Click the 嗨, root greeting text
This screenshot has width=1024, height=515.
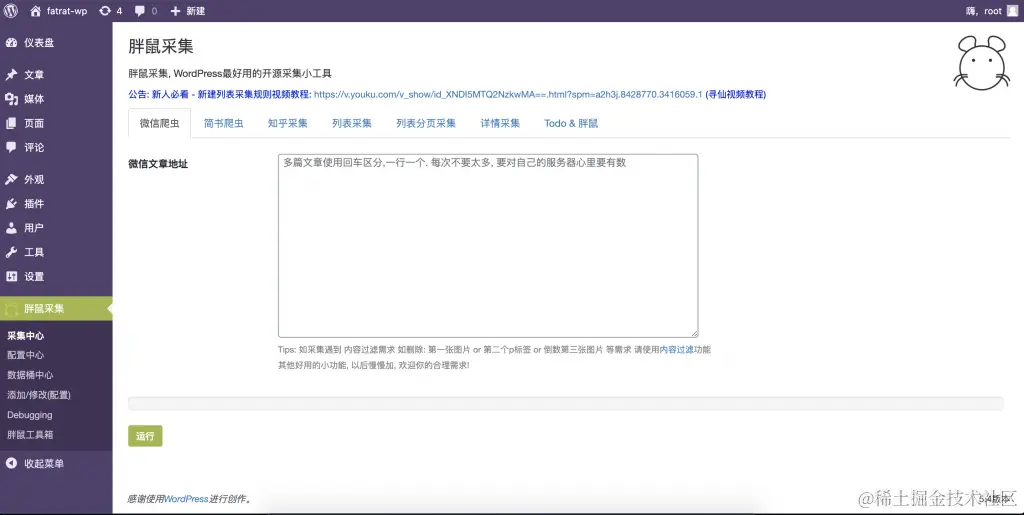(x=984, y=11)
